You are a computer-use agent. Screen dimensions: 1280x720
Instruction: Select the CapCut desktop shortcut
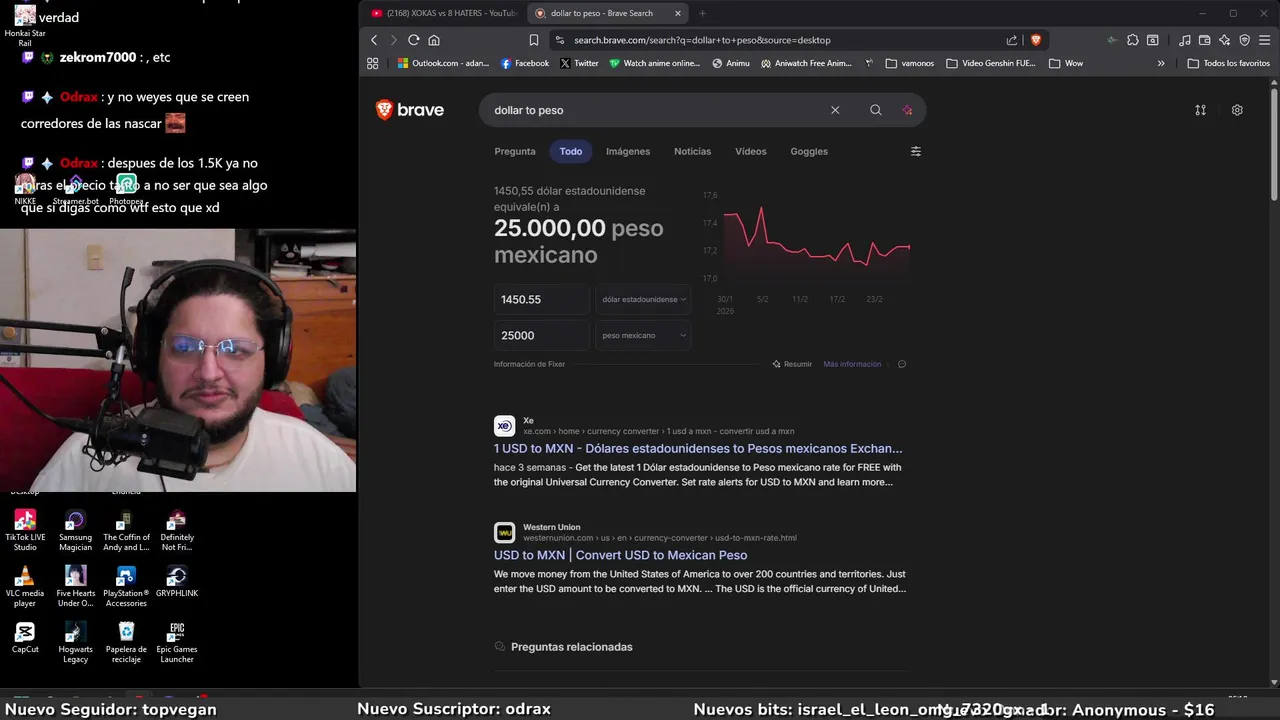(25, 637)
